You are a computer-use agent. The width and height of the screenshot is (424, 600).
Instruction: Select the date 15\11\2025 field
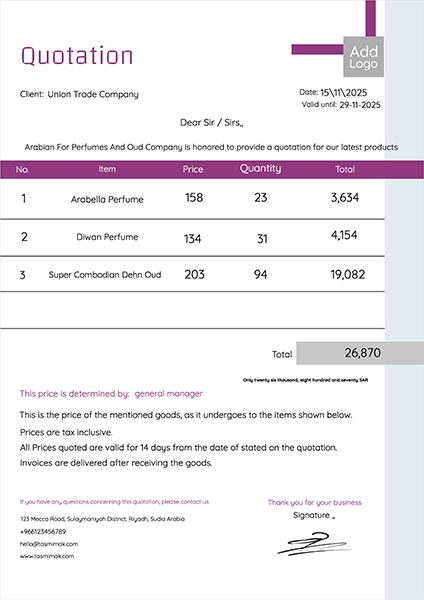(344, 93)
